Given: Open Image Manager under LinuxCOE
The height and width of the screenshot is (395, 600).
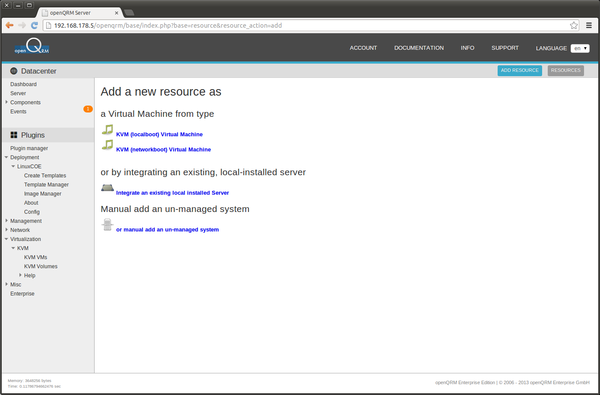Looking at the screenshot, I should pos(42,194).
